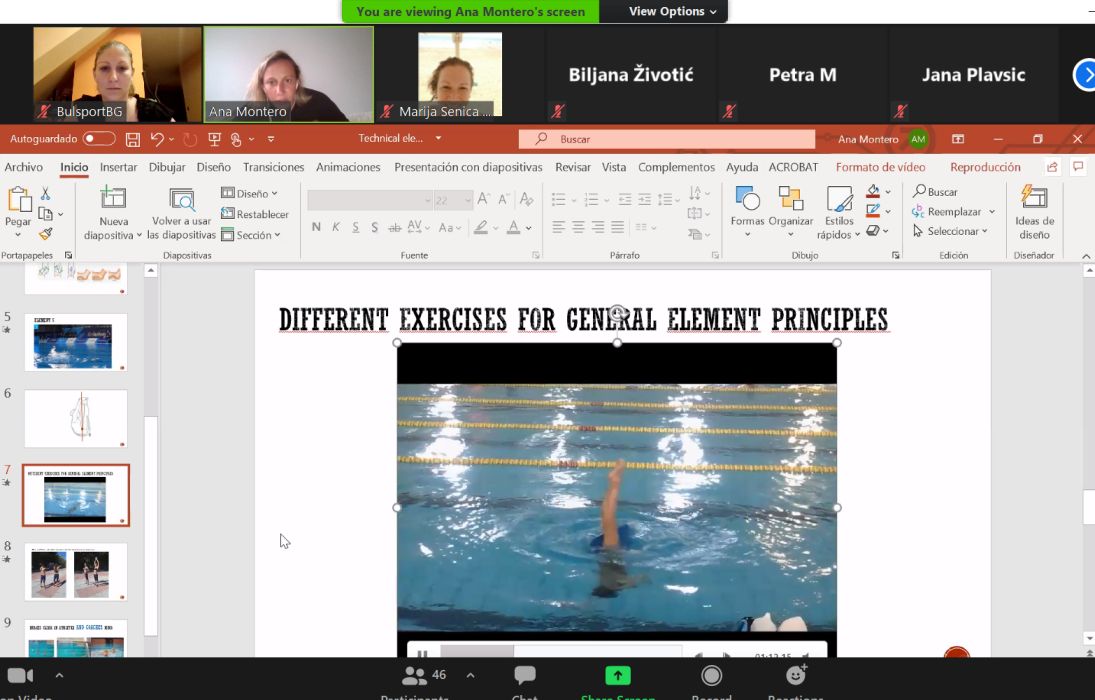Open the Seleccionar dropdown
Screen dimensions: 1095x700
[x=950, y=231]
